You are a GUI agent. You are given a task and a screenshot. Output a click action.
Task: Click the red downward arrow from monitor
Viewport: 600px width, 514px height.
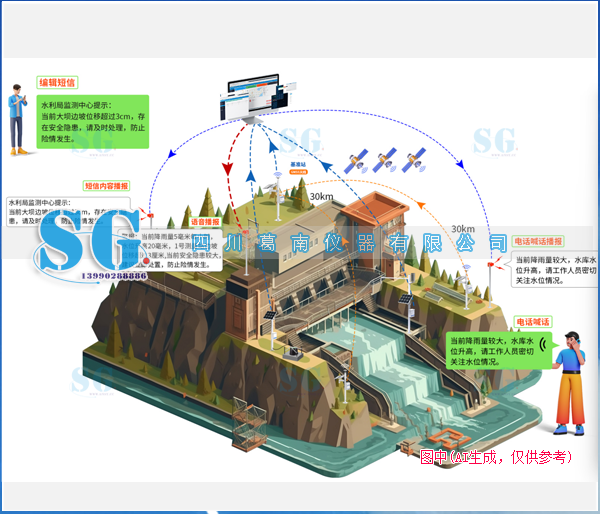[228, 169]
